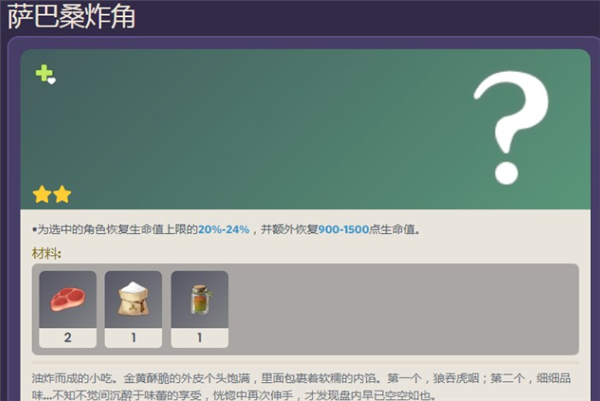Click the blue 20%-24% percentage value
This screenshot has width=600, height=401.
pos(224,229)
